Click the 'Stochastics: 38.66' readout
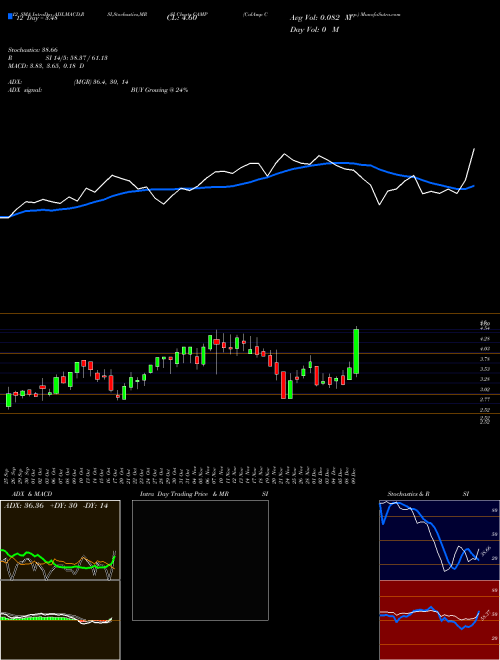 point(32,50)
